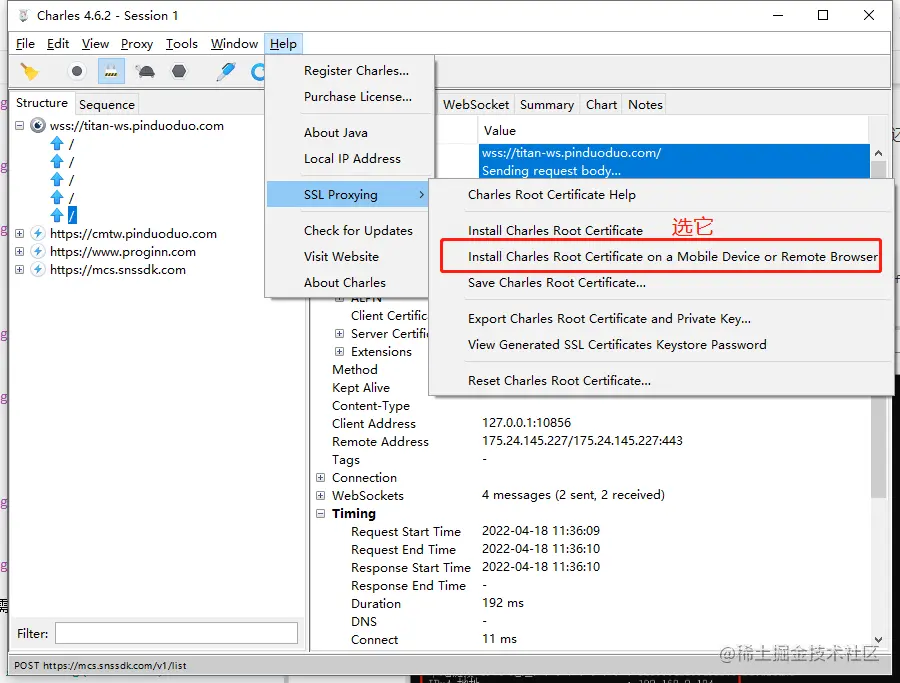Select the highlighted last '/' request under titan-ws

click(x=72, y=215)
